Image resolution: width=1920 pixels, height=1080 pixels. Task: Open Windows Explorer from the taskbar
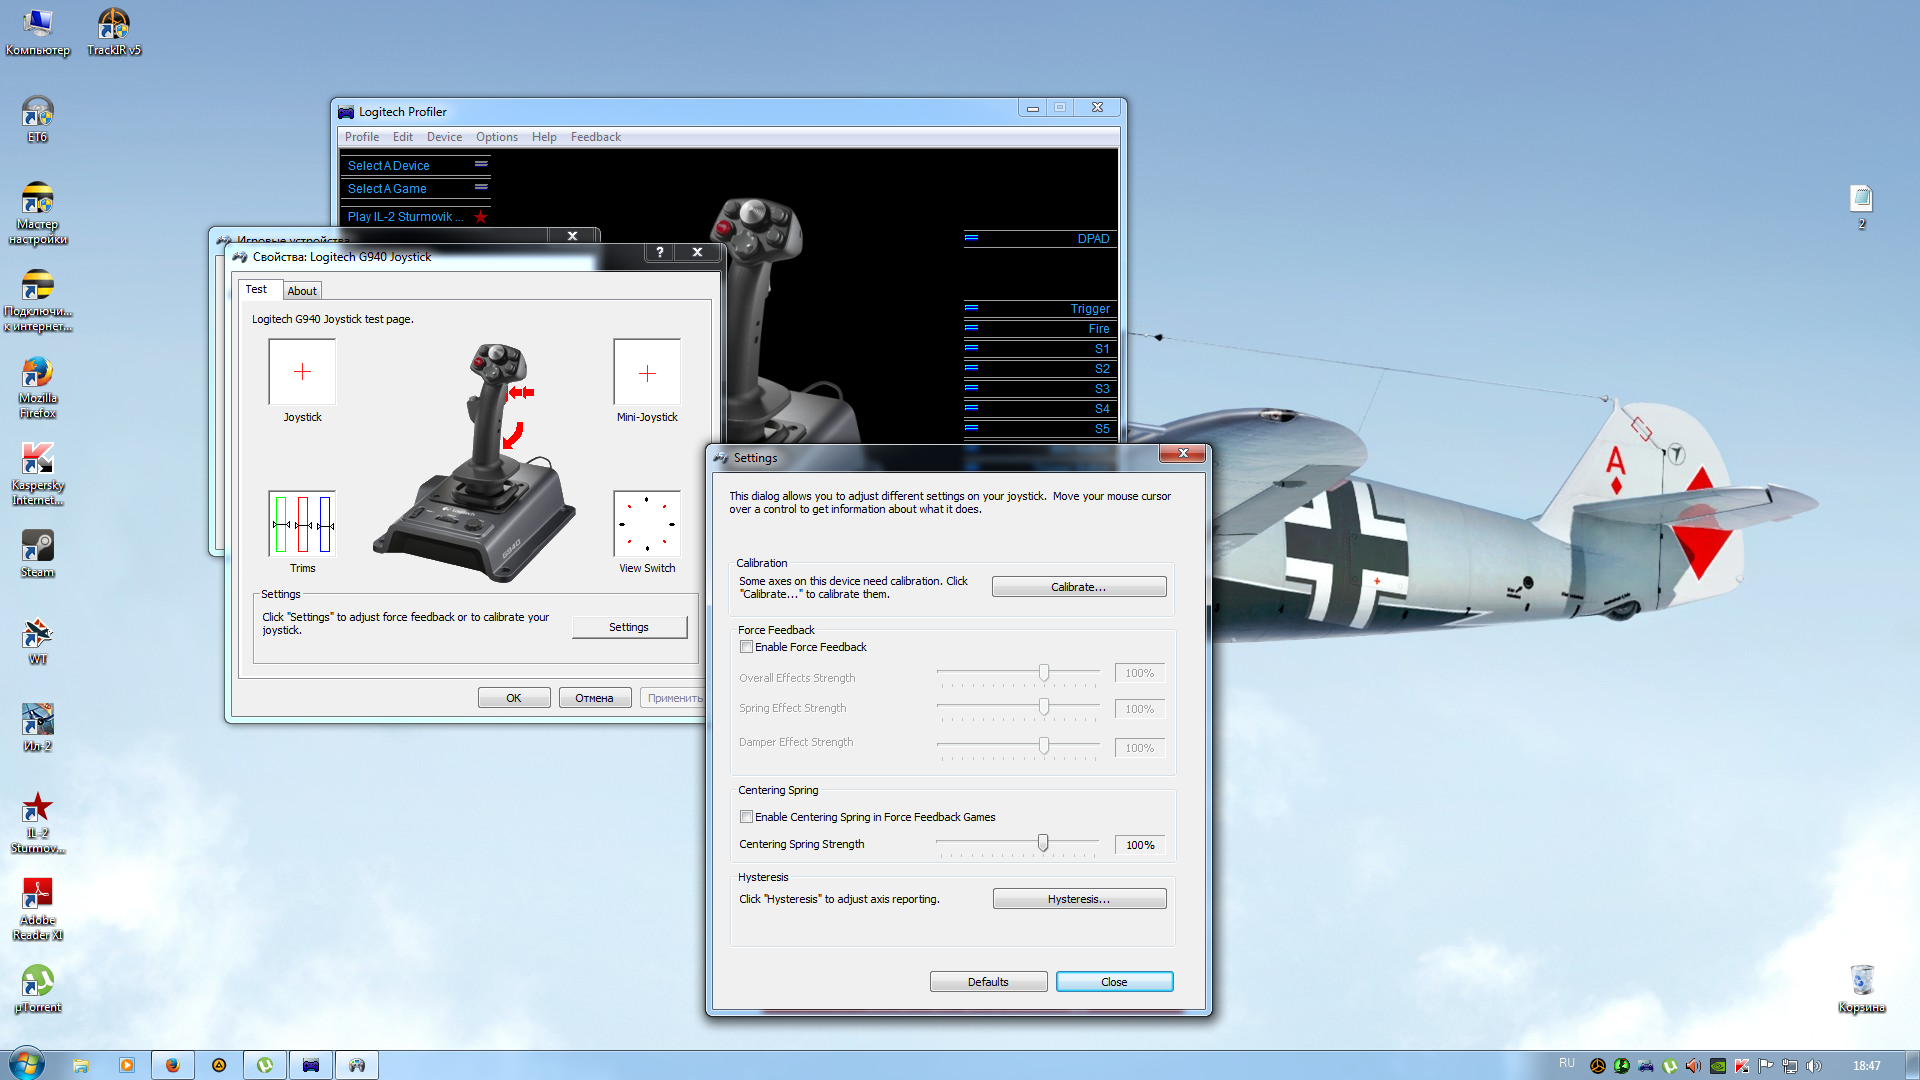coord(81,1065)
